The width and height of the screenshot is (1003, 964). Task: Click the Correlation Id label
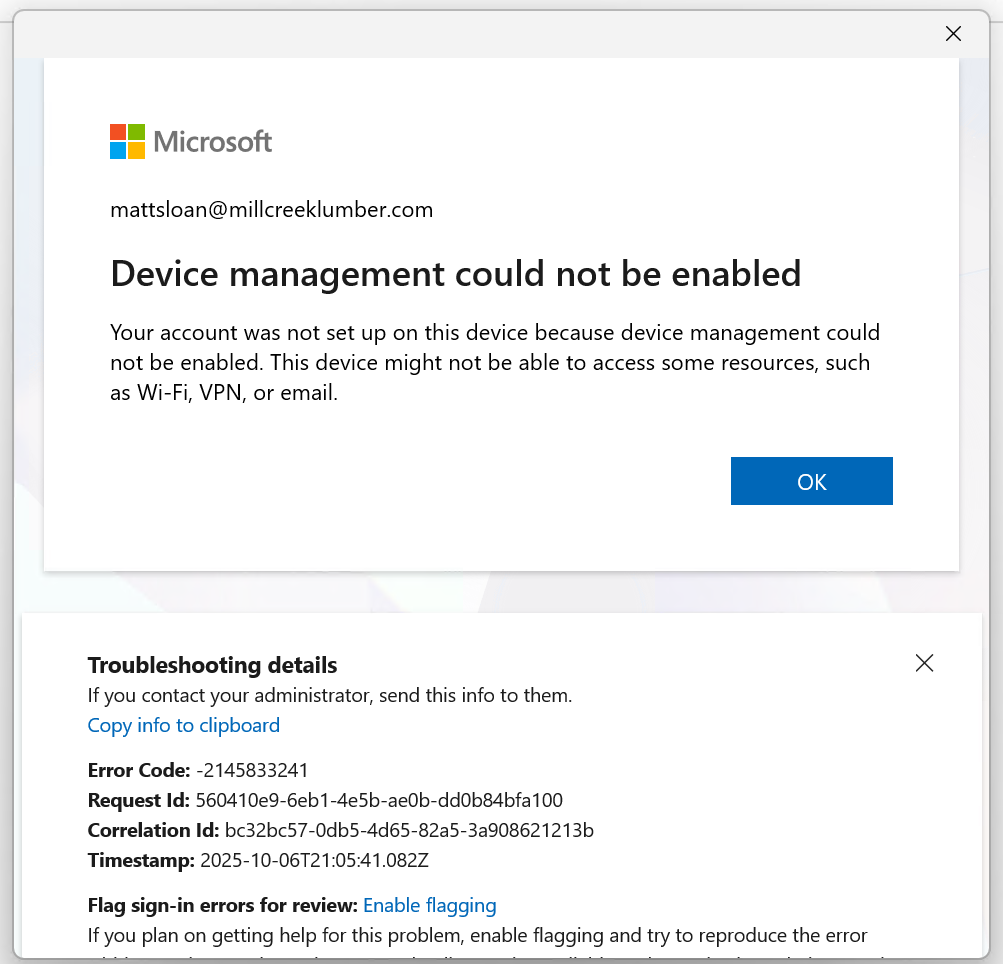pyautogui.click(x=153, y=830)
